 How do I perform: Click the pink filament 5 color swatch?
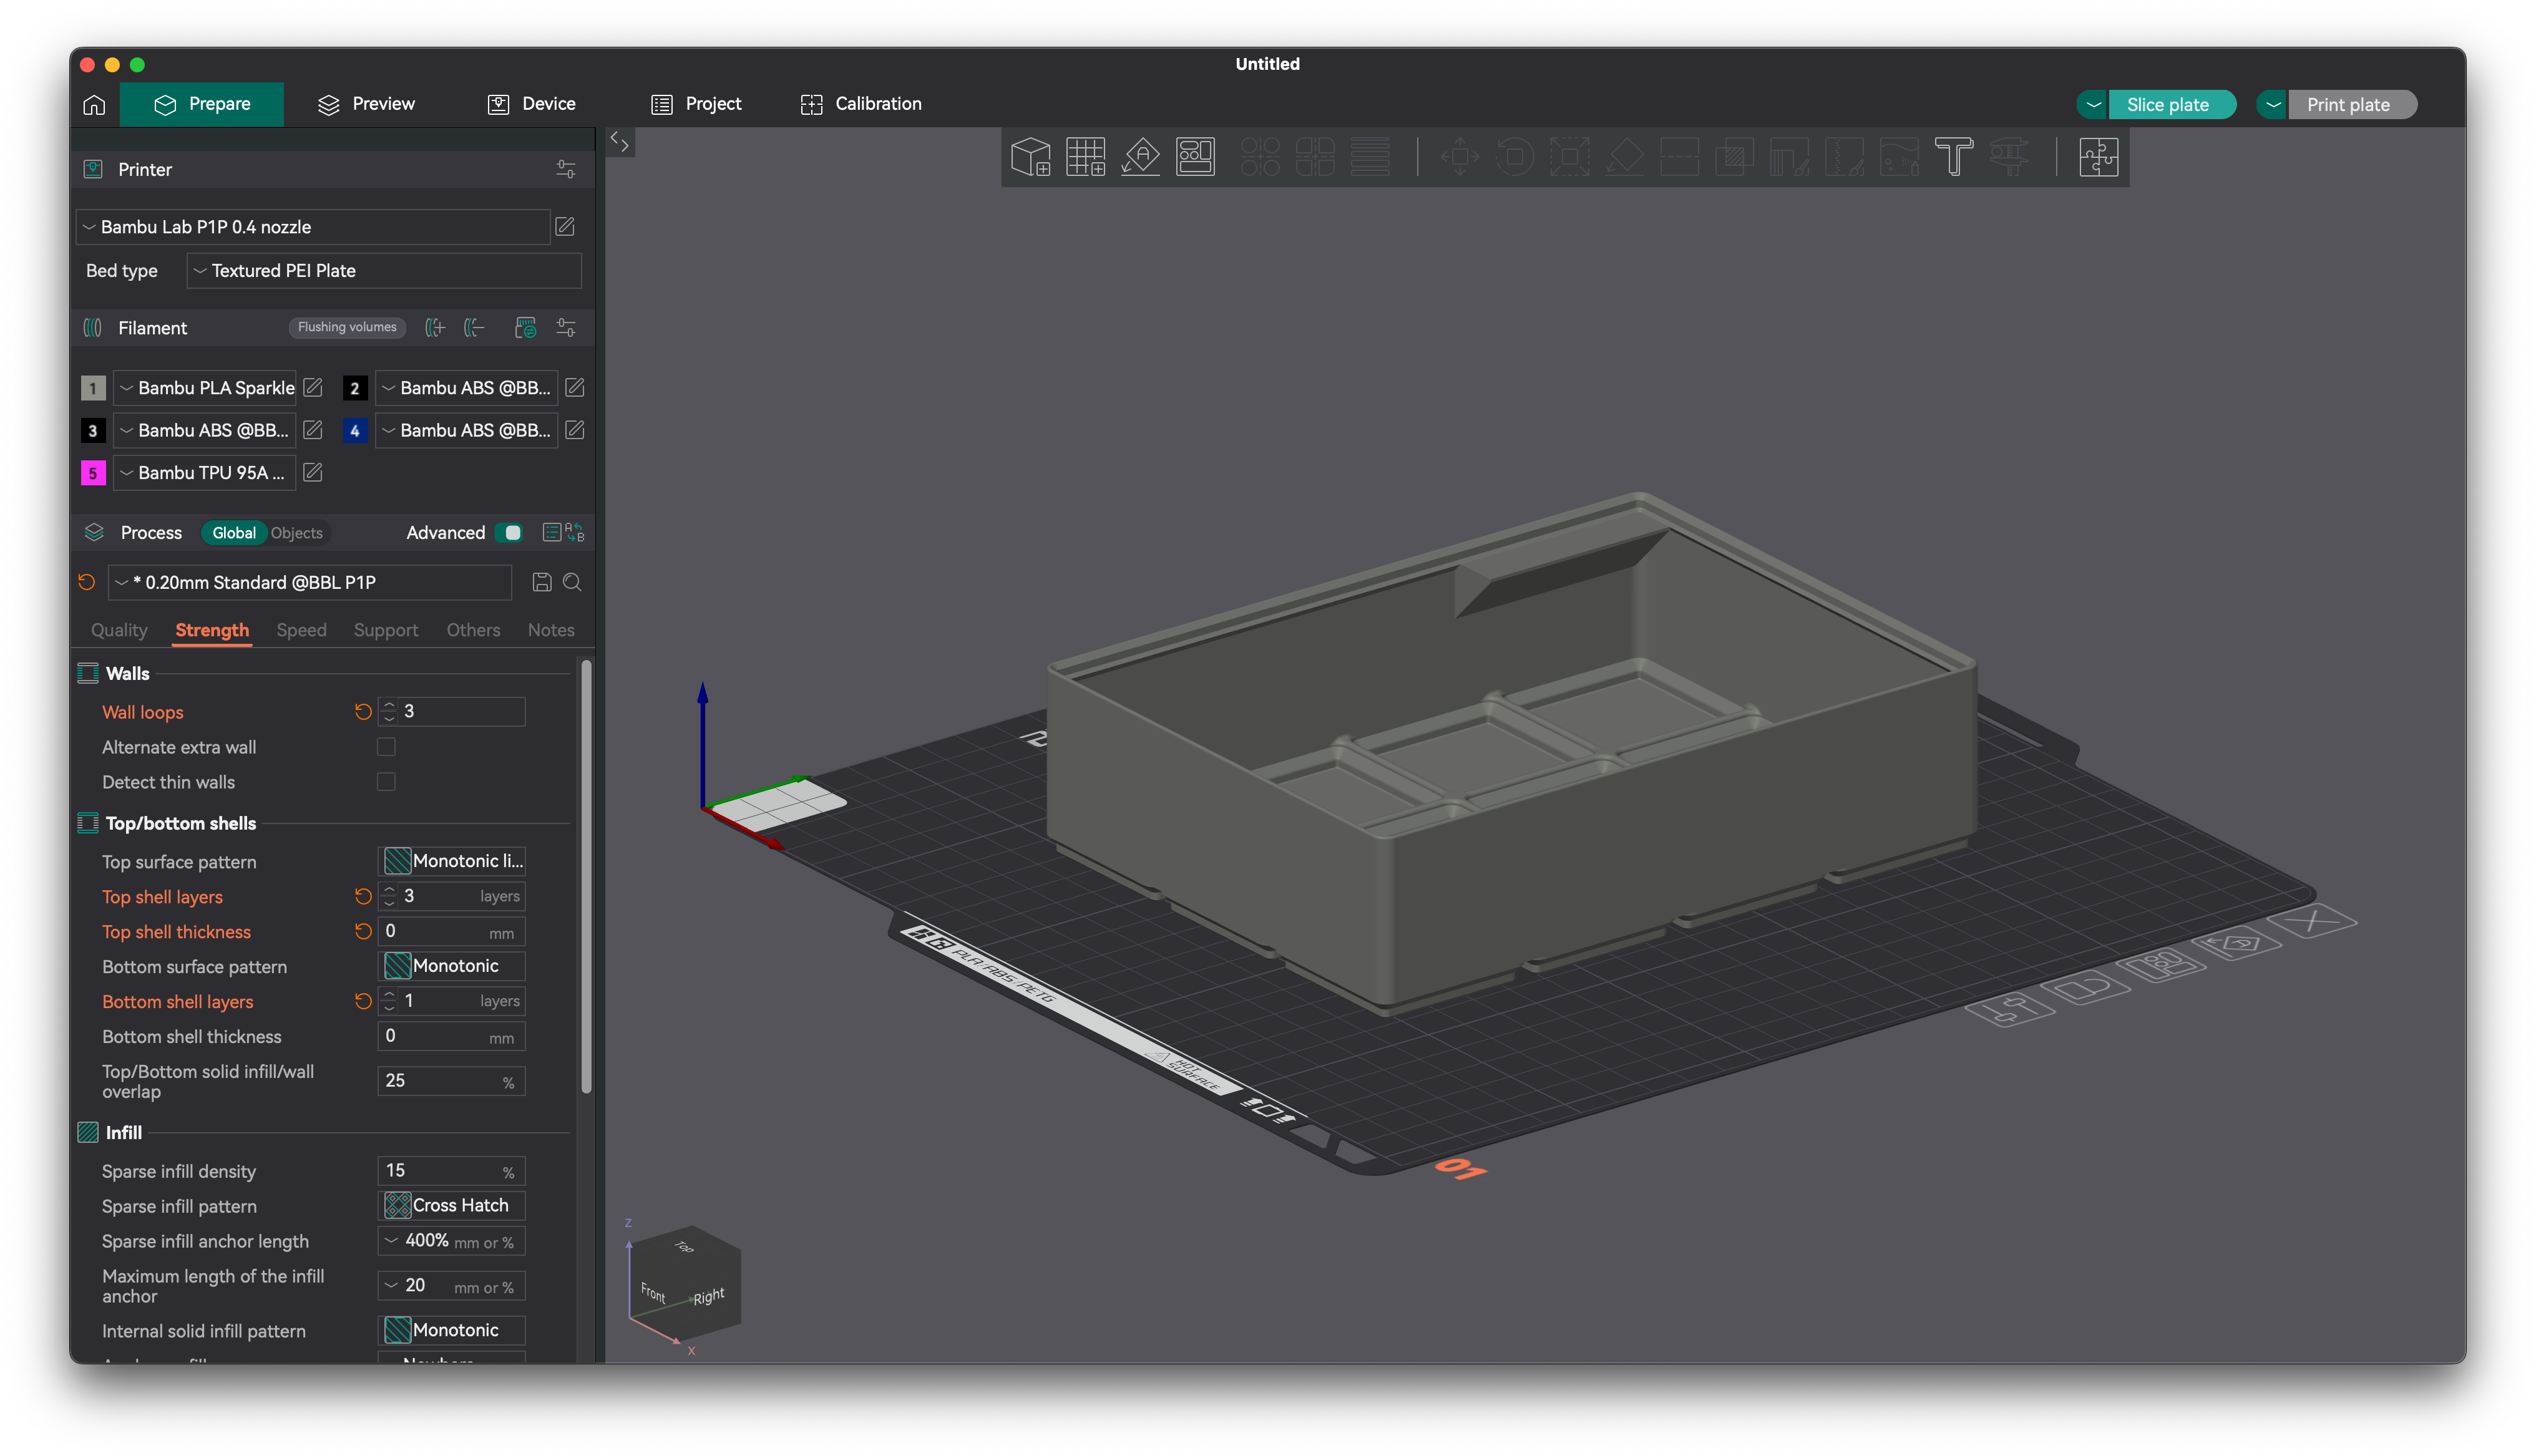pos(93,473)
